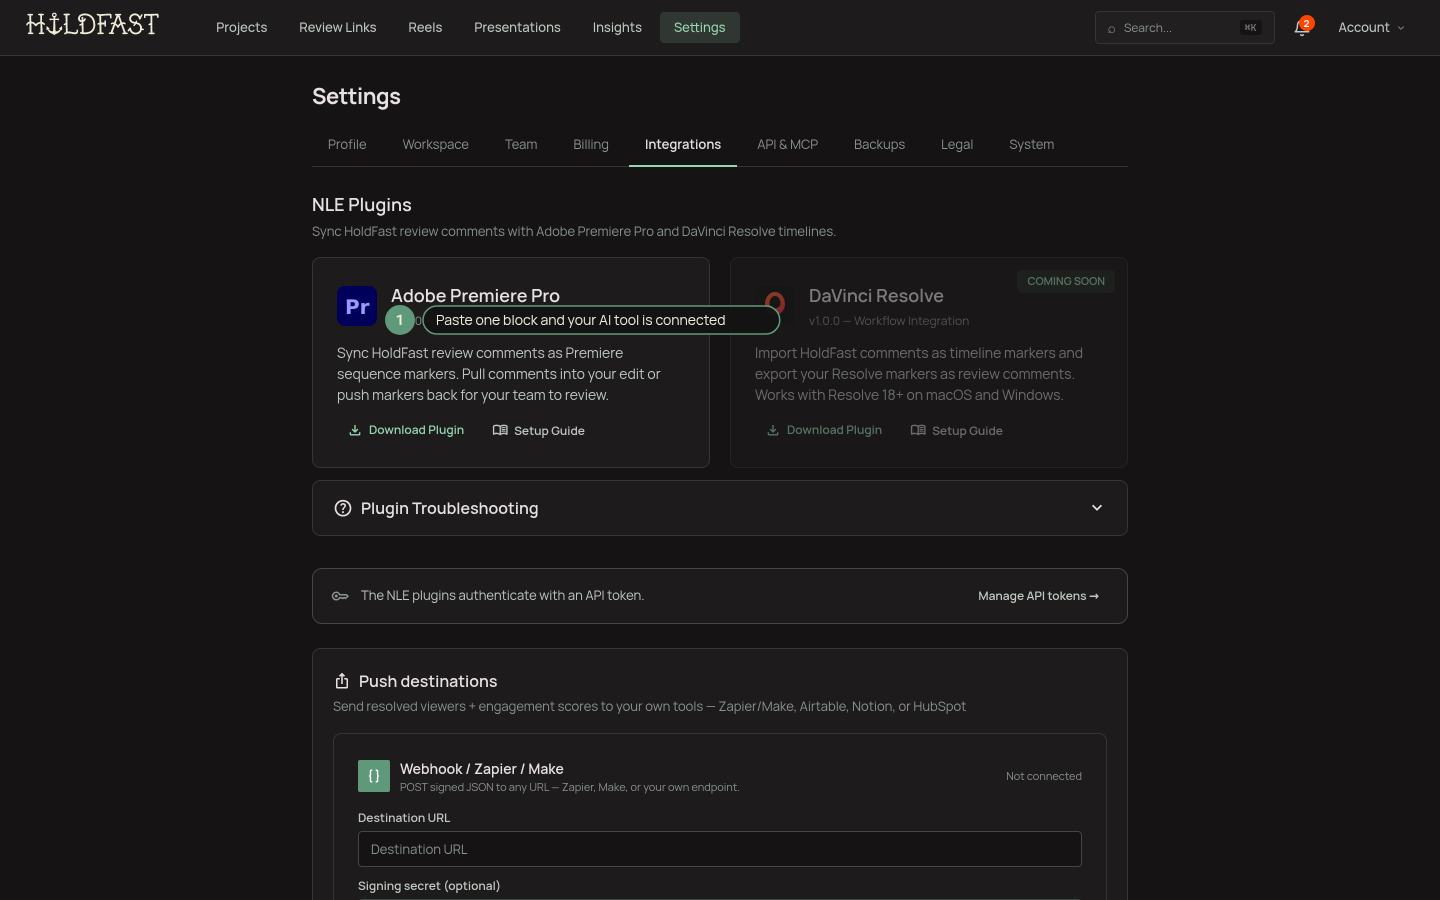Screen dimensions: 1440x900
Task: Switch to the Legal tab
Action: (957, 144)
